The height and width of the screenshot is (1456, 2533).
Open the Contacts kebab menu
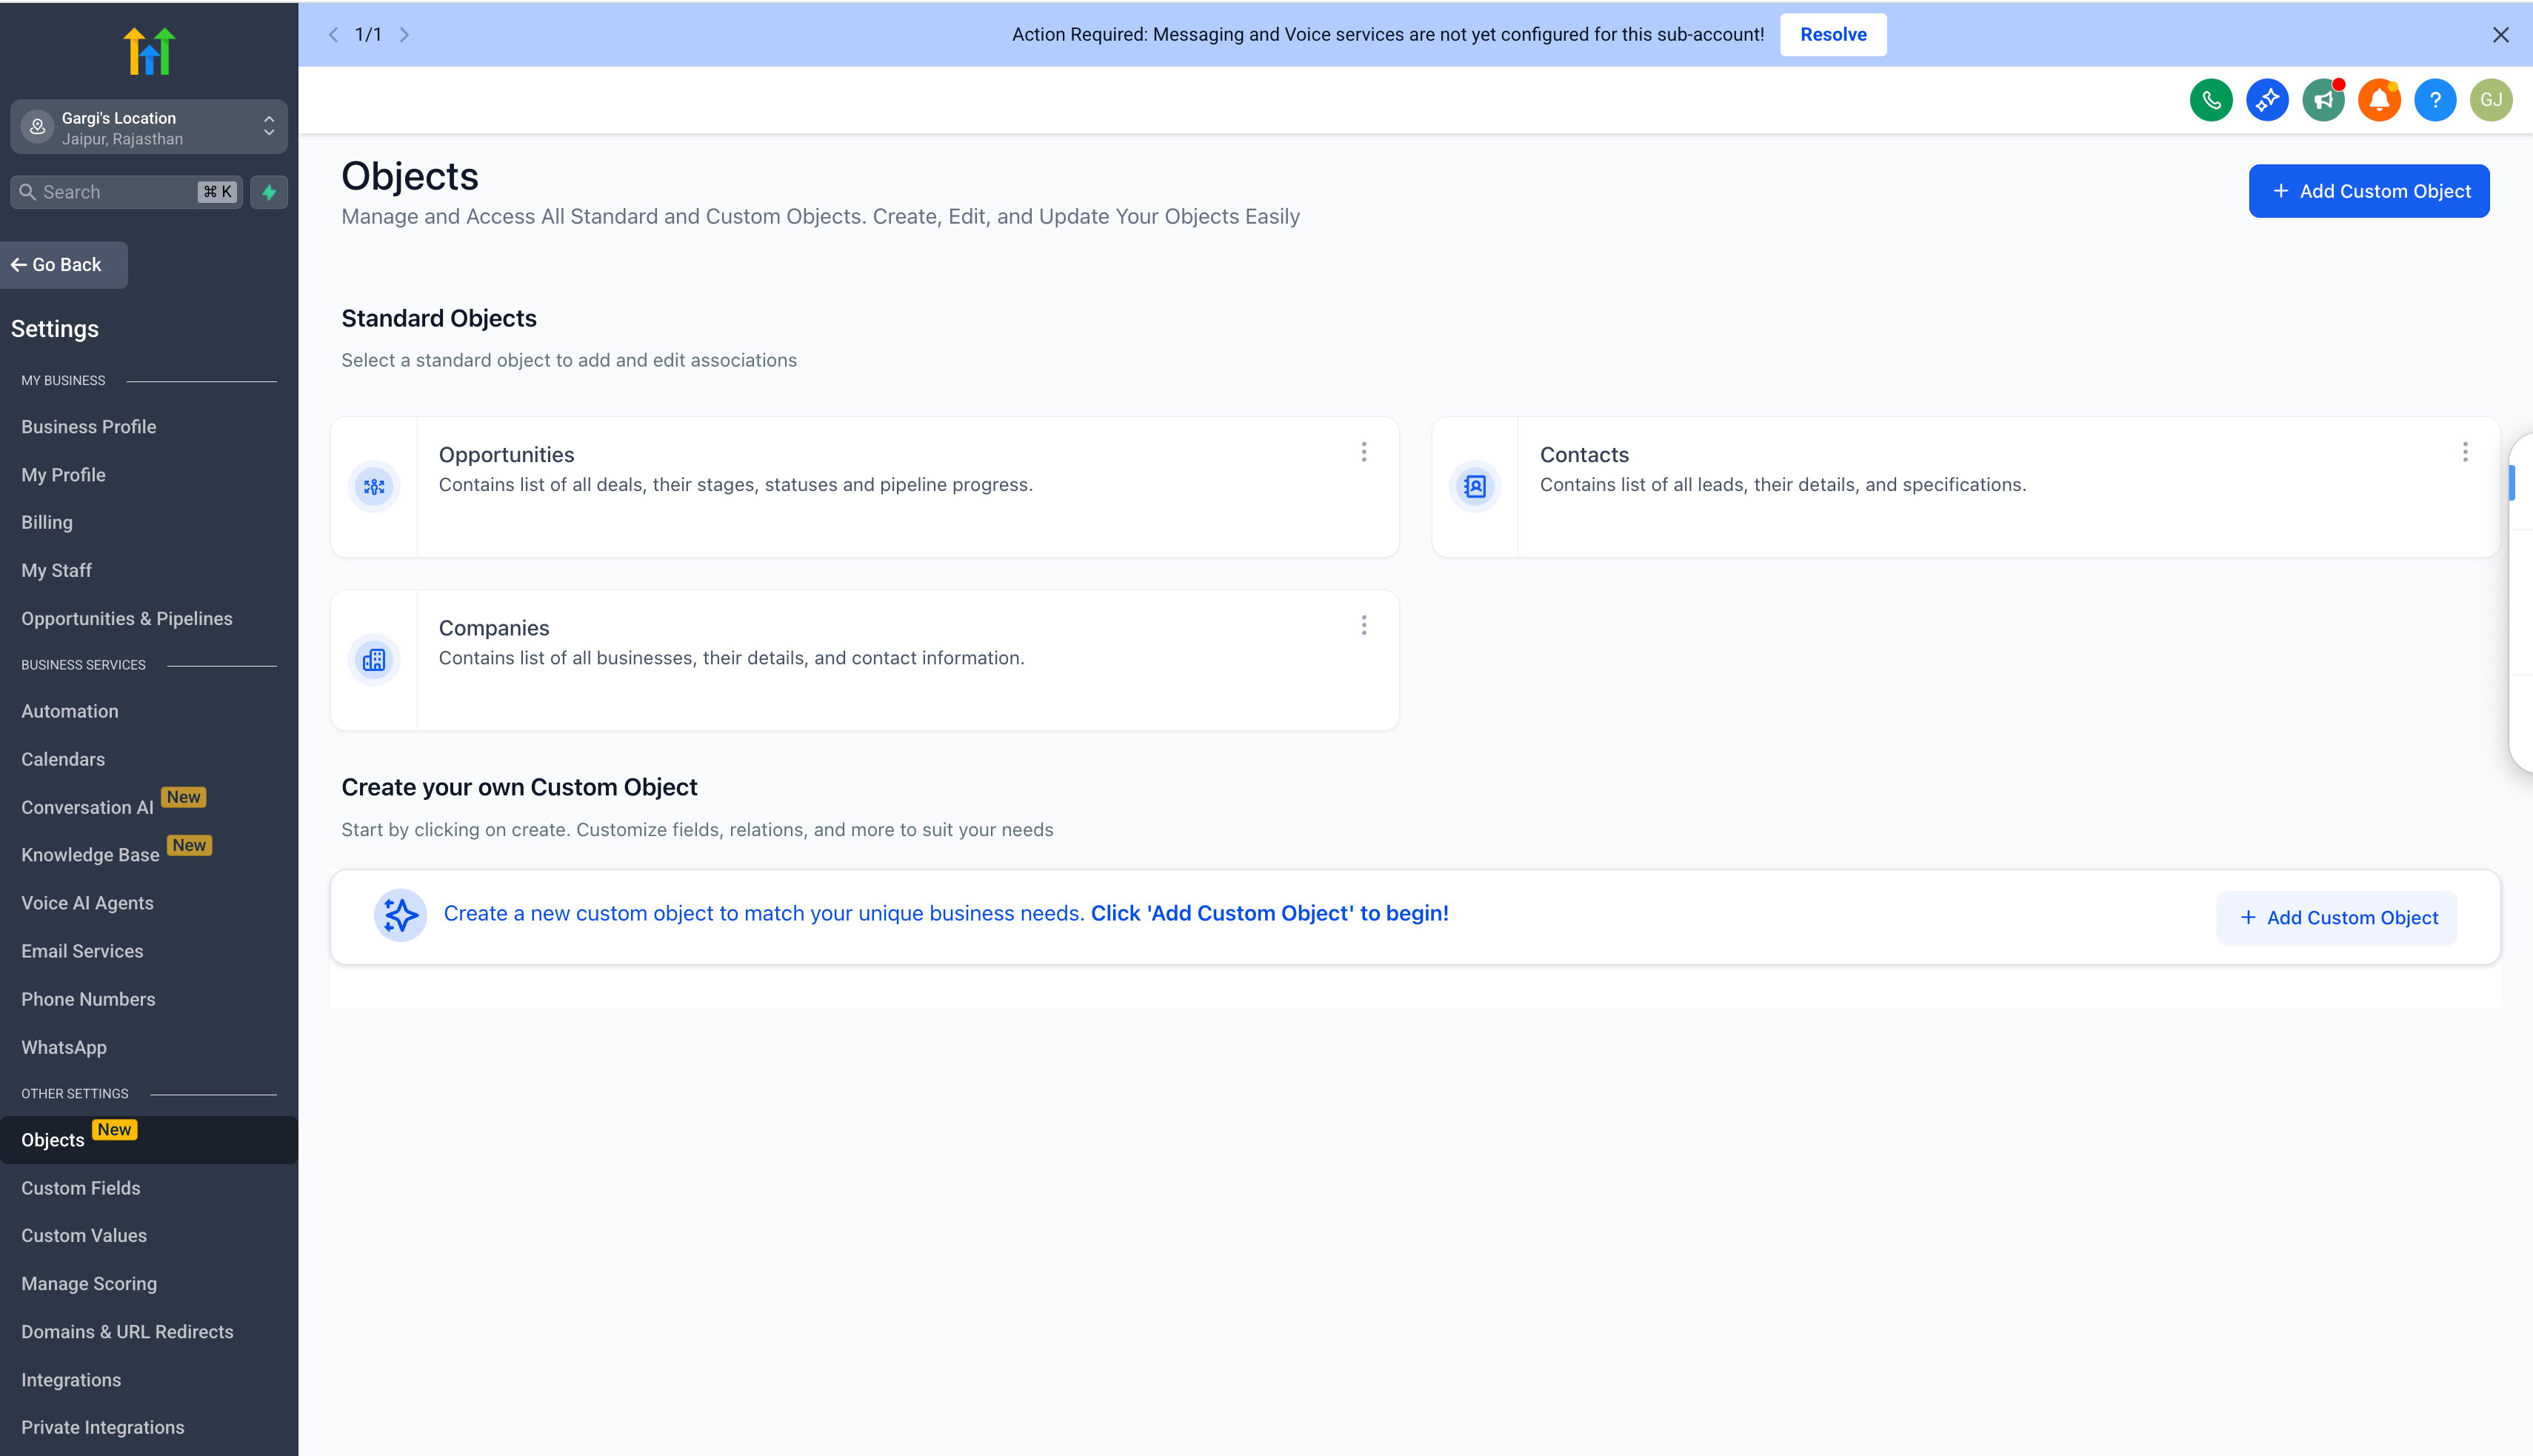2465,452
